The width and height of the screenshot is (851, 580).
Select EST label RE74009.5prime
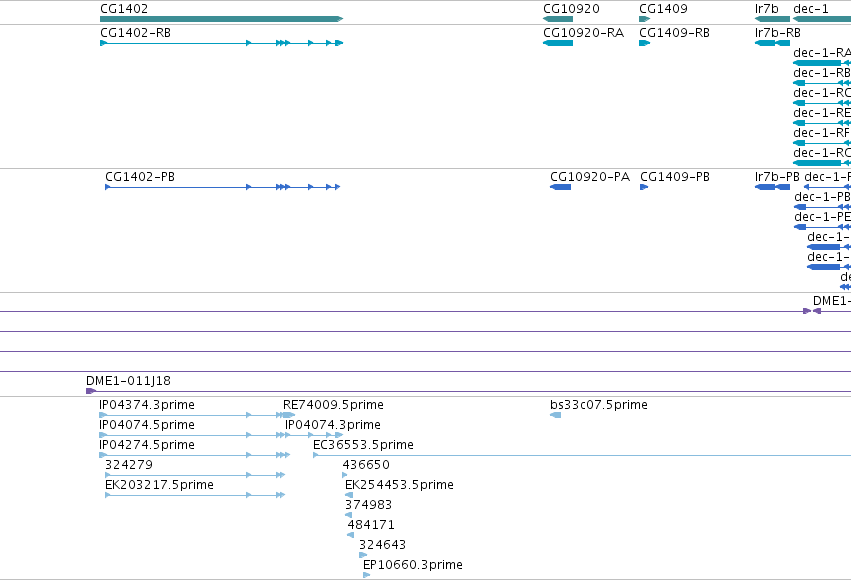point(333,405)
